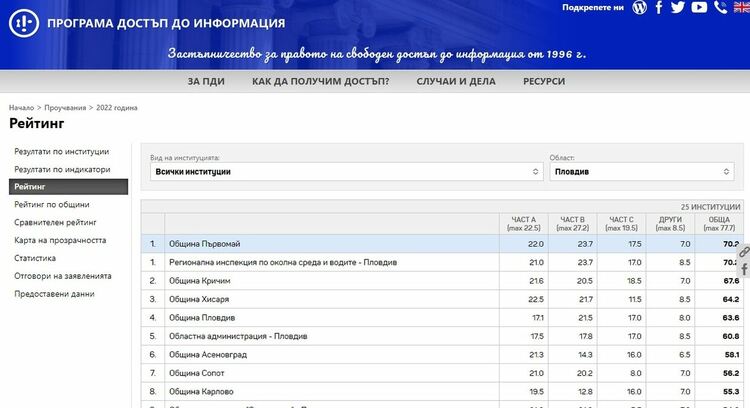Open the СЛУЧАИ И ДЕЛА menu
Image resolution: width=750 pixels, height=408 pixels.
click(x=456, y=81)
